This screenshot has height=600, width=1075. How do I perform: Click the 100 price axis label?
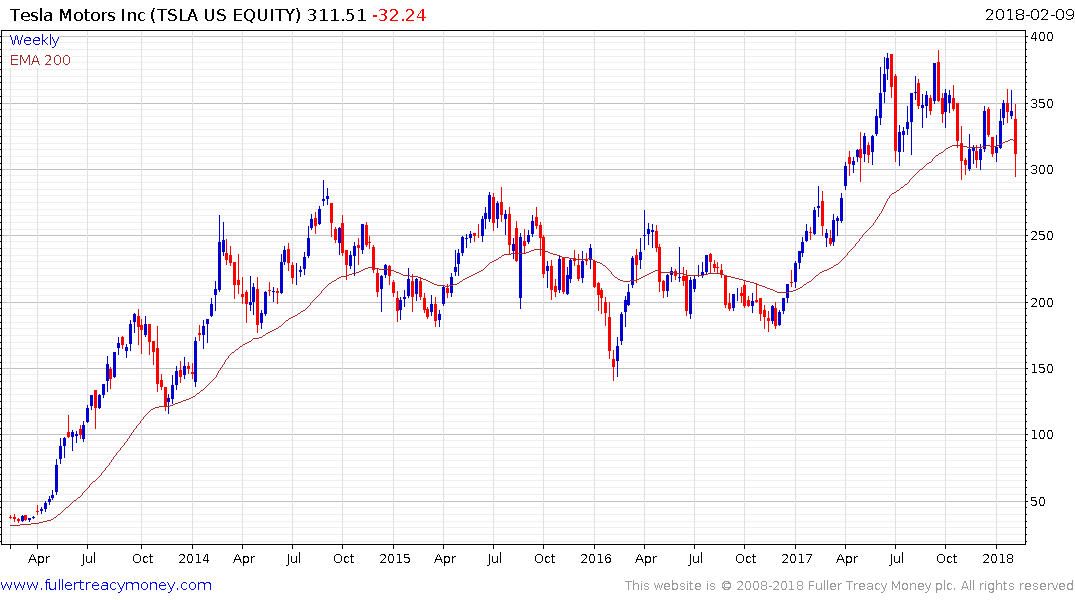1042,434
